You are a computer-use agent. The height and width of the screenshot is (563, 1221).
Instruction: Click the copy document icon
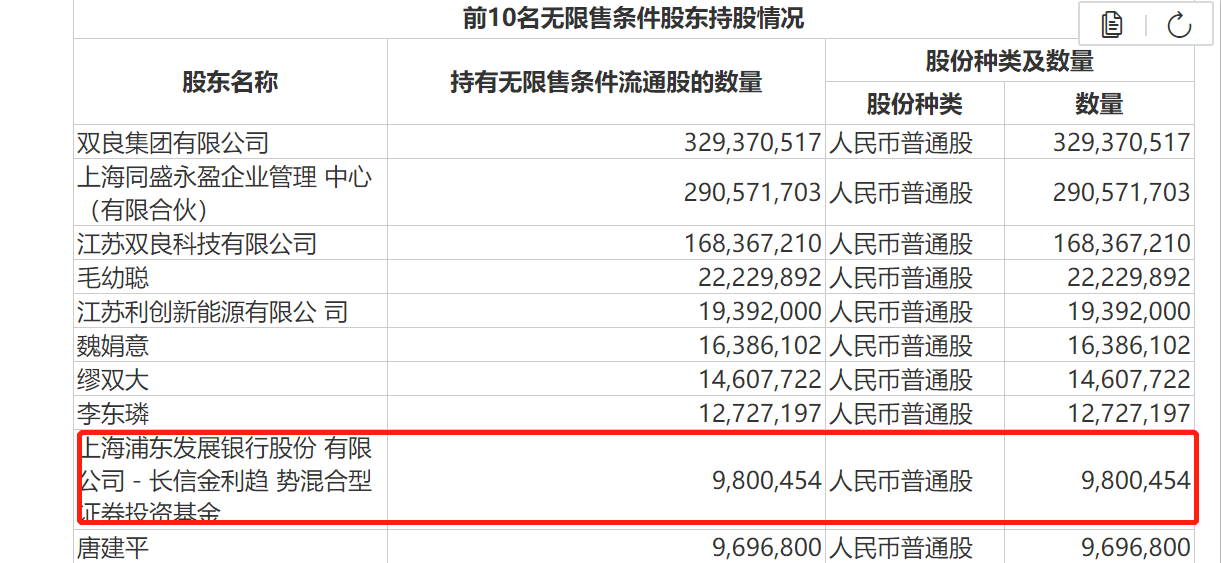pos(1112,25)
